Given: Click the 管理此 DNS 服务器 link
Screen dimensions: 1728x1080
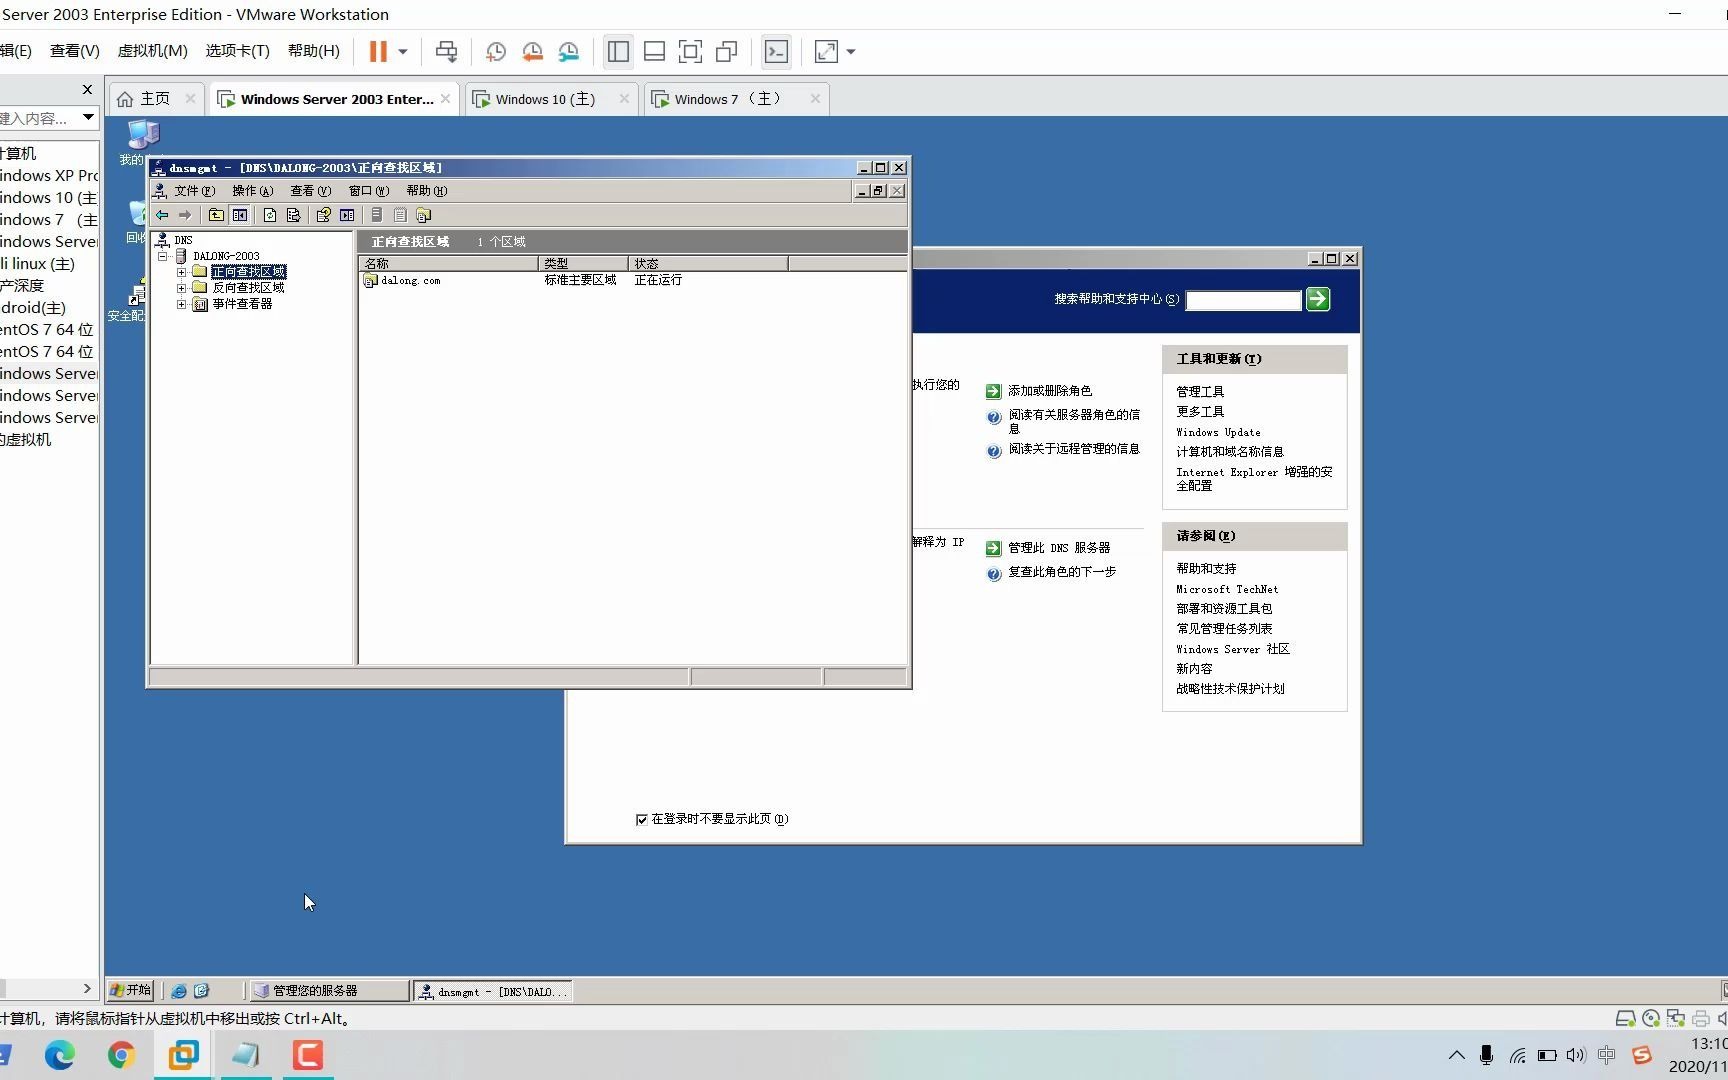Looking at the screenshot, I should [1058, 548].
